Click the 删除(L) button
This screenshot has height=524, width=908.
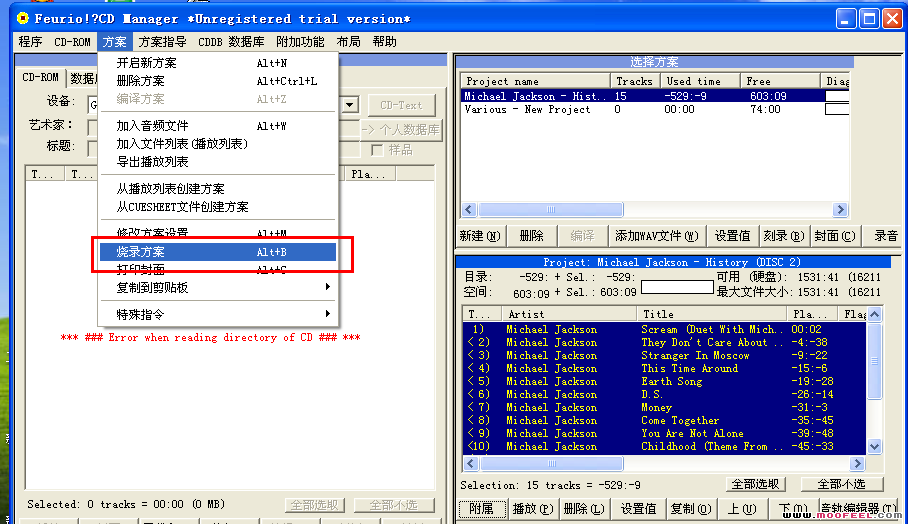coord(584,509)
